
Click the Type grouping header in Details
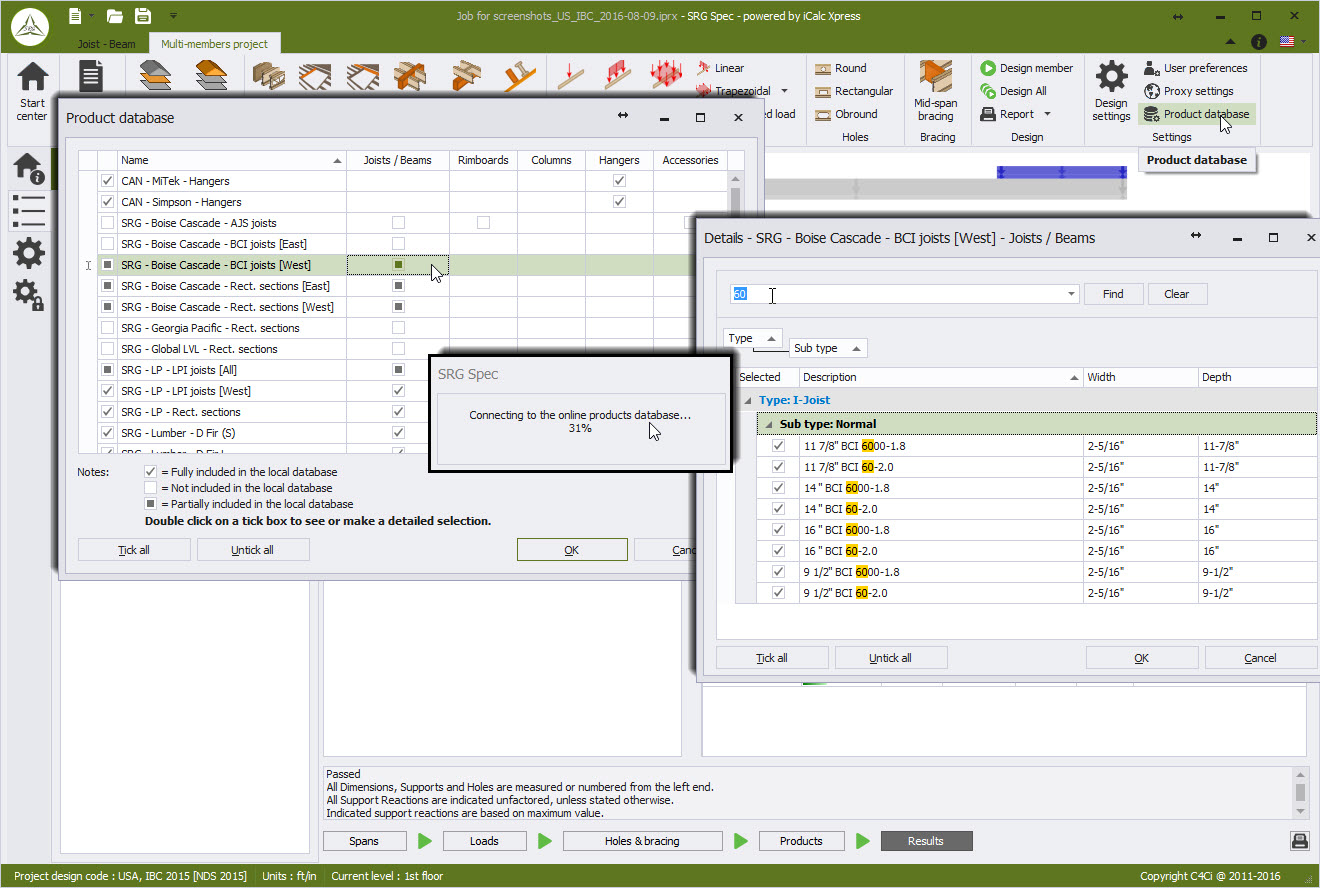coord(752,338)
